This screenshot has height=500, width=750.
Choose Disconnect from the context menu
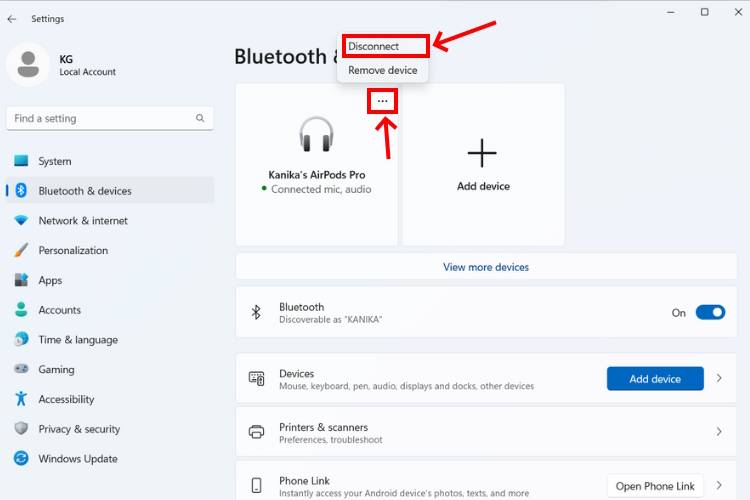coord(385,46)
